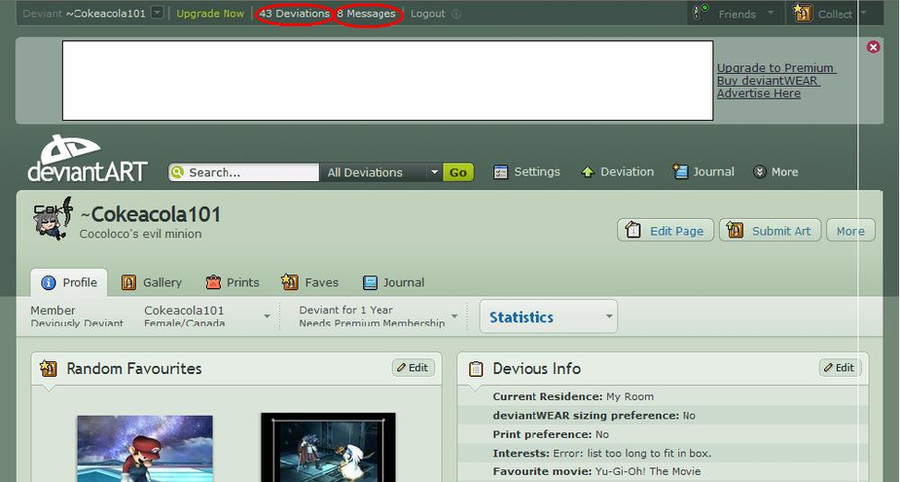Open the 8 Messages link
The width and height of the screenshot is (900, 482).
click(366, 13)
